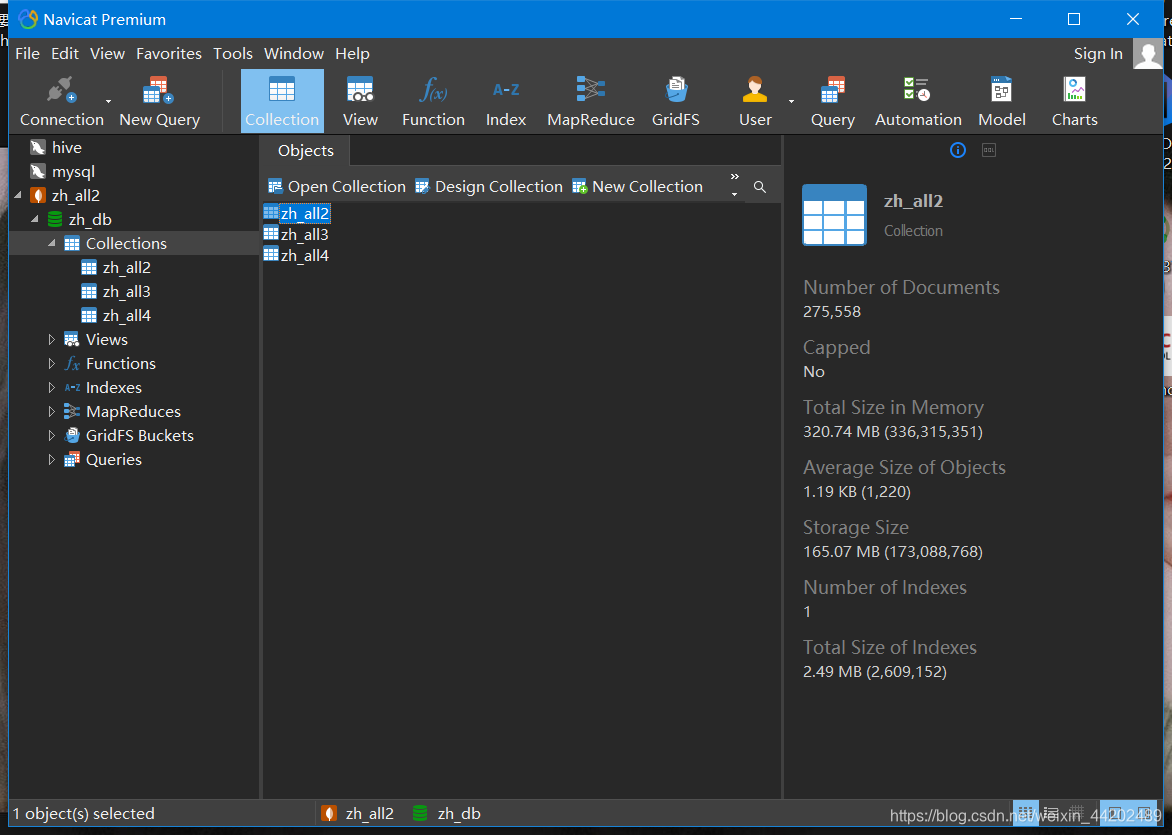Open MapReduce objects in toolbar

[590, 102]
